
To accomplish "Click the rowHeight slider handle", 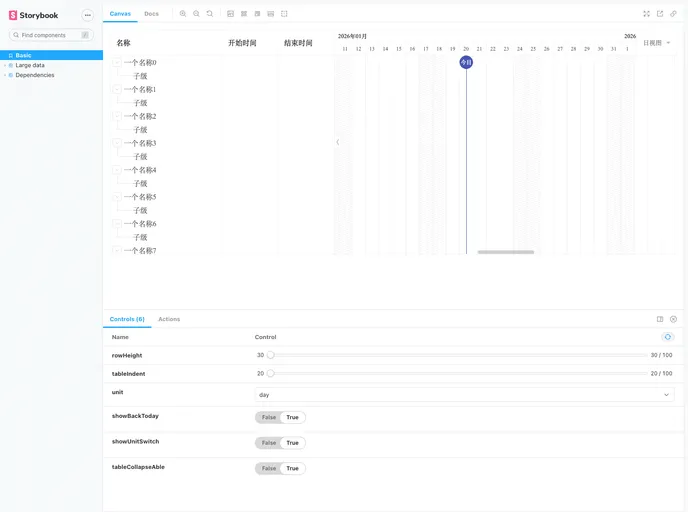I will pyautogui.click(x=271, y=355).
